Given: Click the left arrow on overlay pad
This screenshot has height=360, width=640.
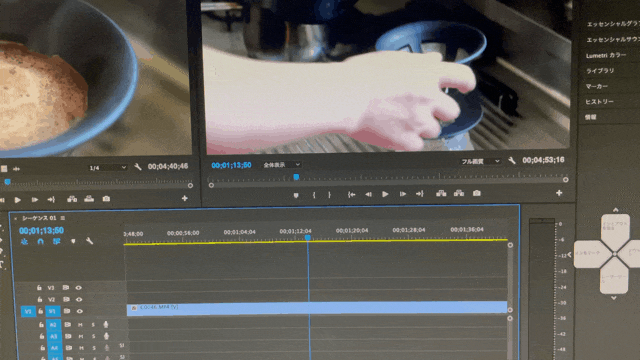Looking at the screenshot, I should (570, 255).
